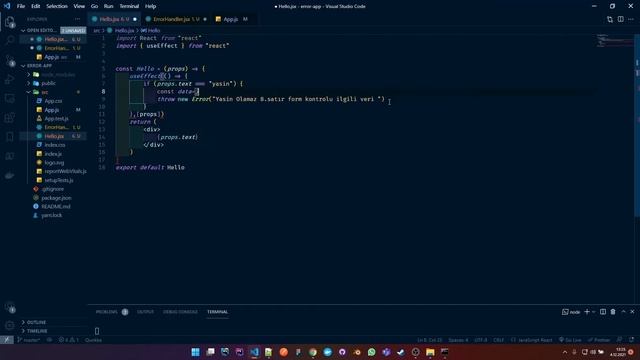
Task: Maximize the terminal panel with the up chevron
Action: pyautogui.click(x=623, y=312)
